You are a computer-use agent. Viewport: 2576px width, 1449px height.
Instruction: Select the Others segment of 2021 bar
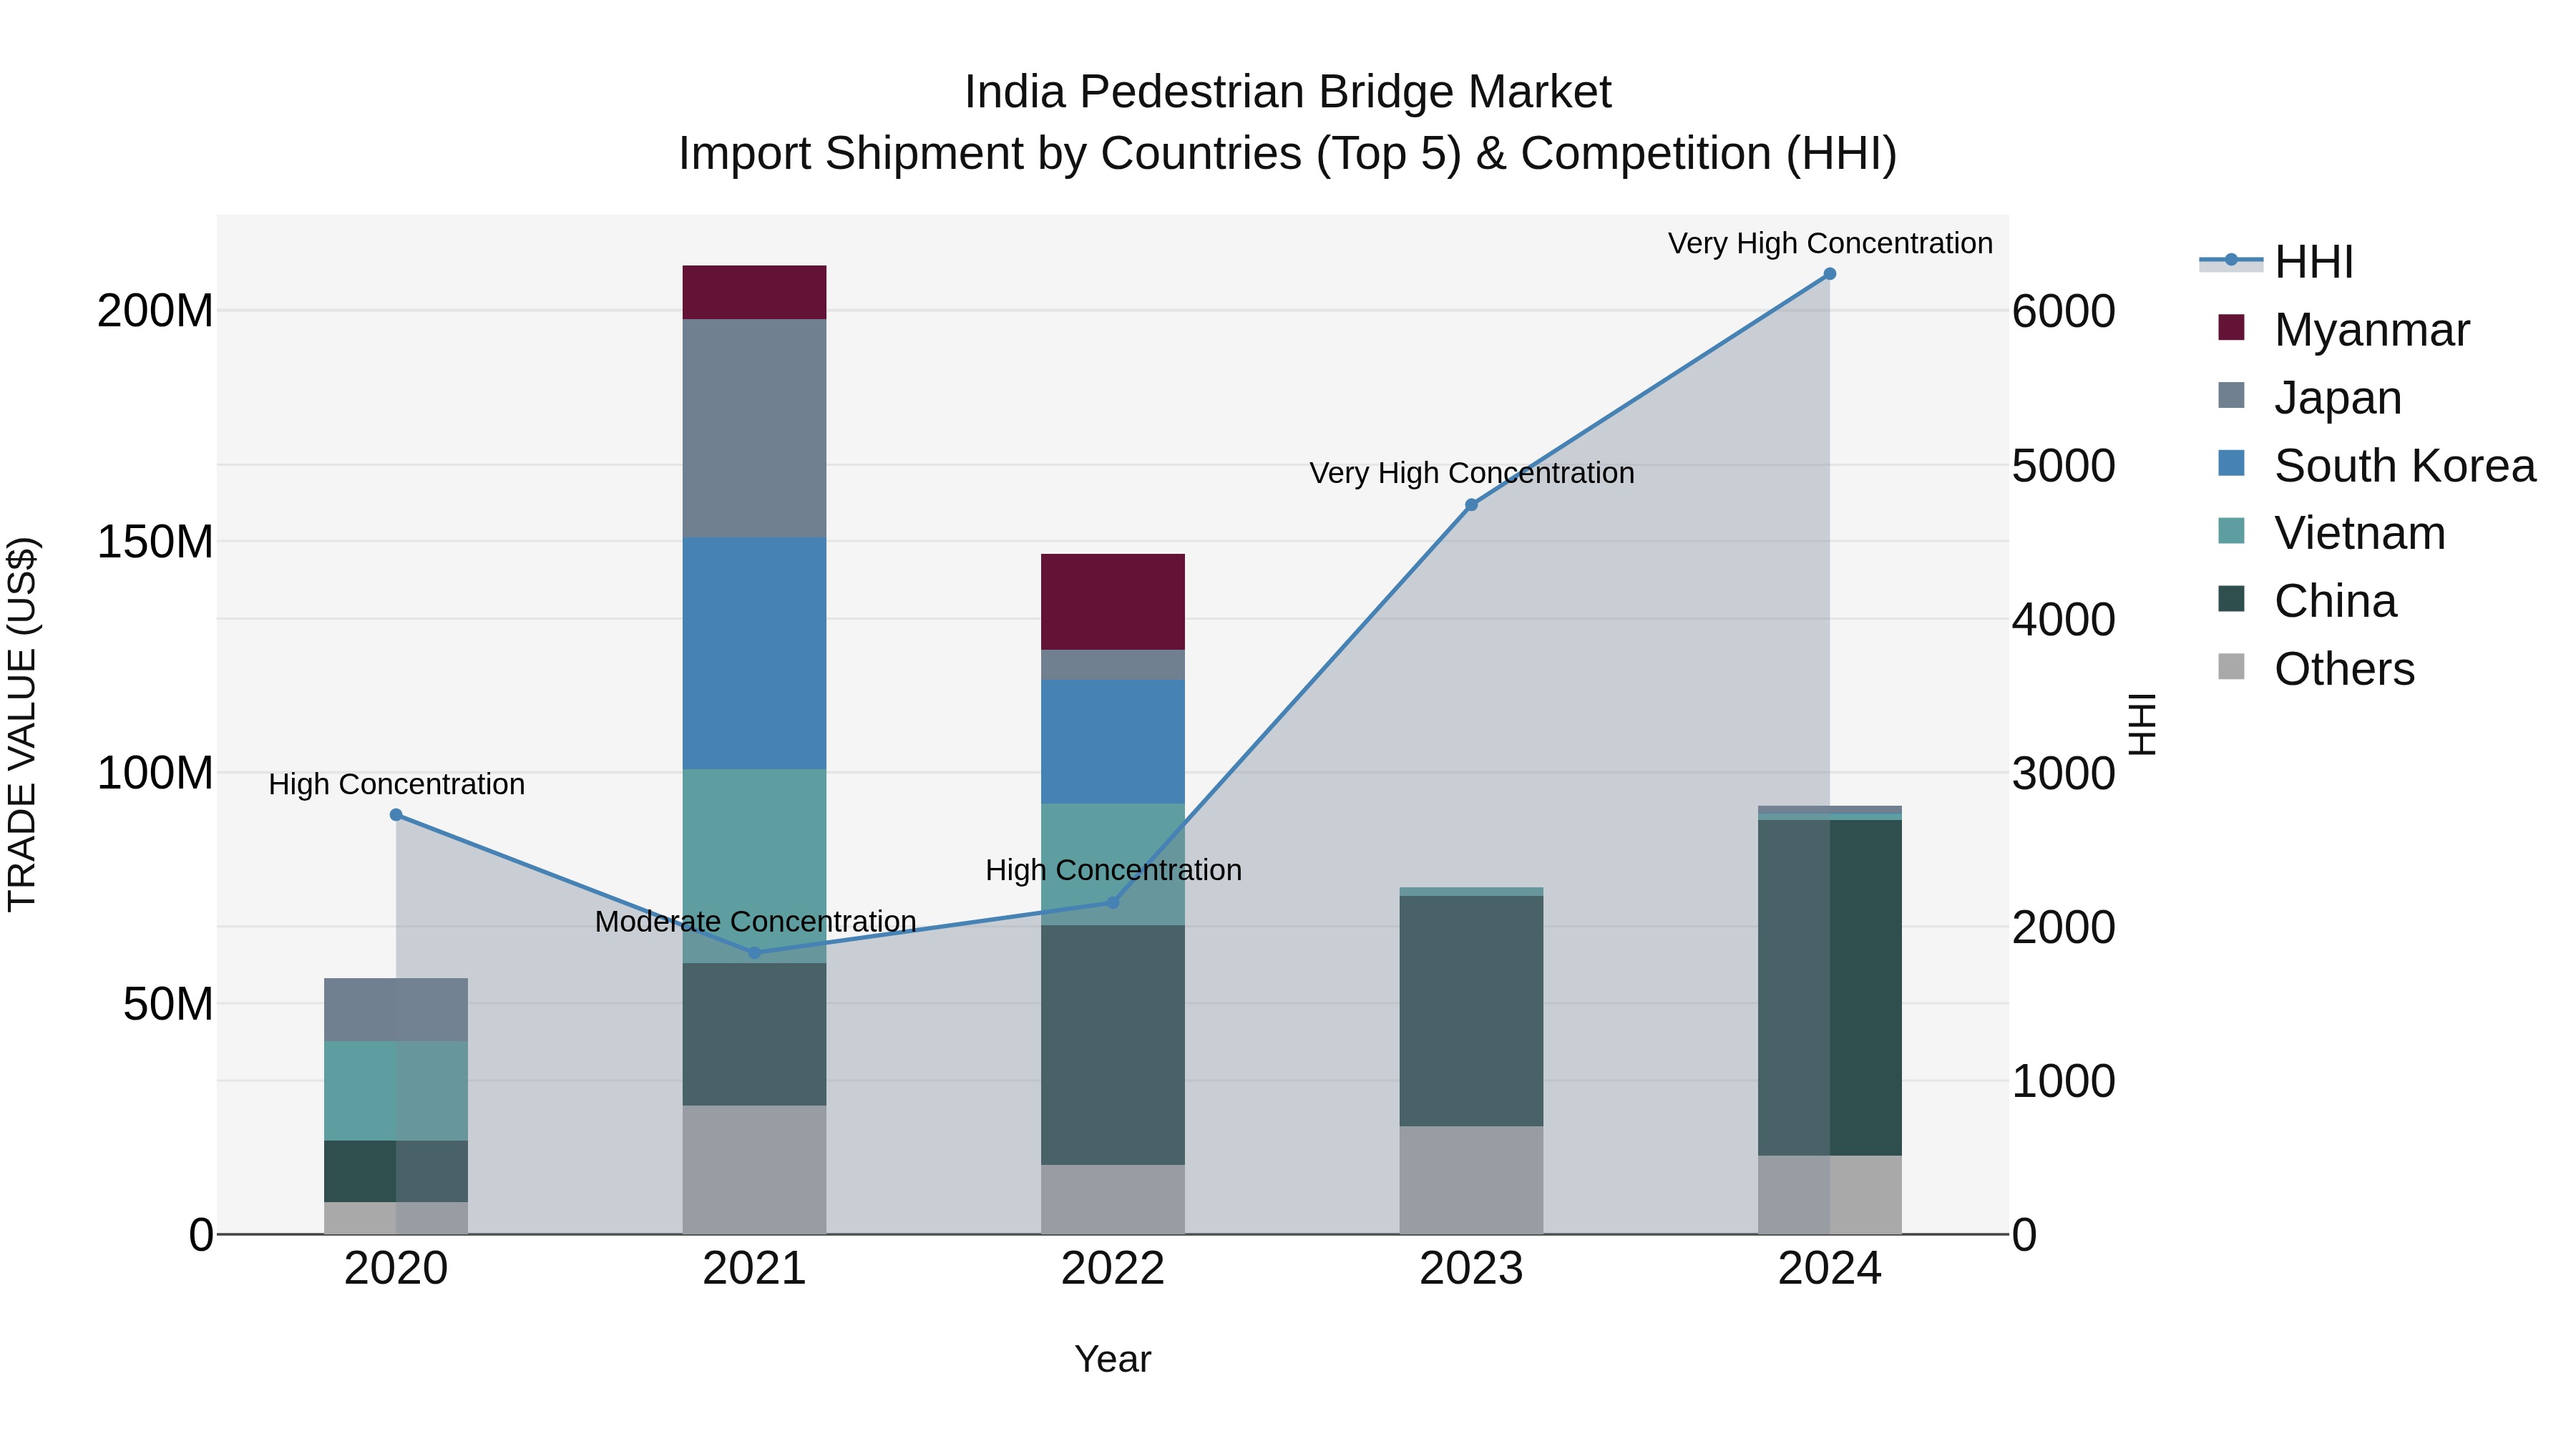point(755,1169)
